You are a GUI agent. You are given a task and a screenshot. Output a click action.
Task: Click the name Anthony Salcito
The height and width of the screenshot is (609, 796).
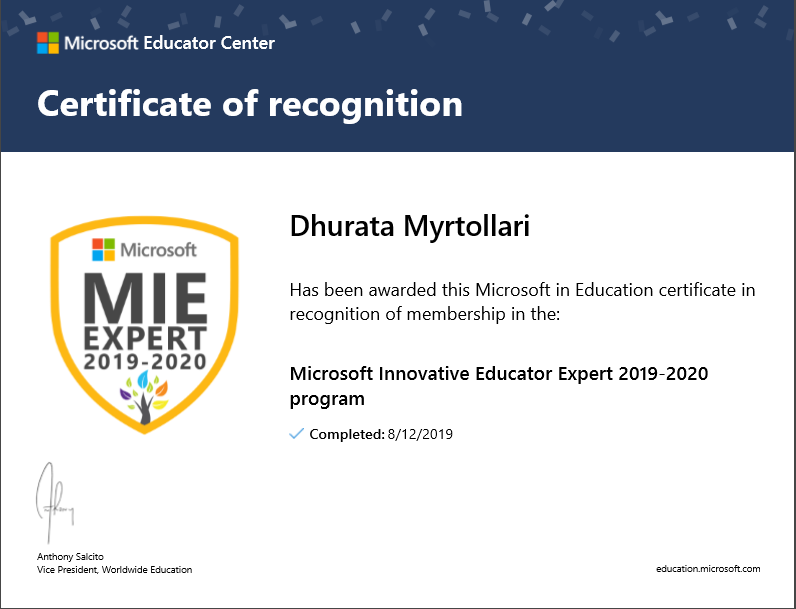(x=70, y=557)
